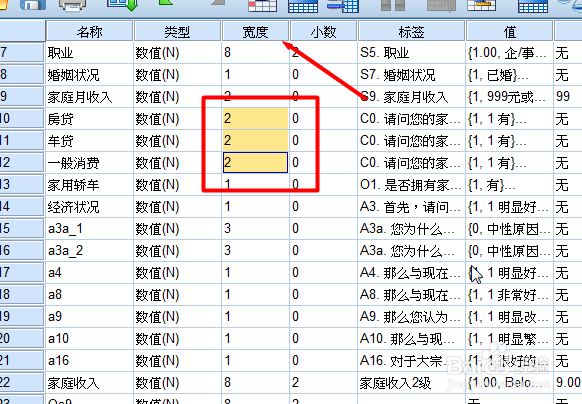Click the Variables info toolbar icon

[x=343, y=5]
